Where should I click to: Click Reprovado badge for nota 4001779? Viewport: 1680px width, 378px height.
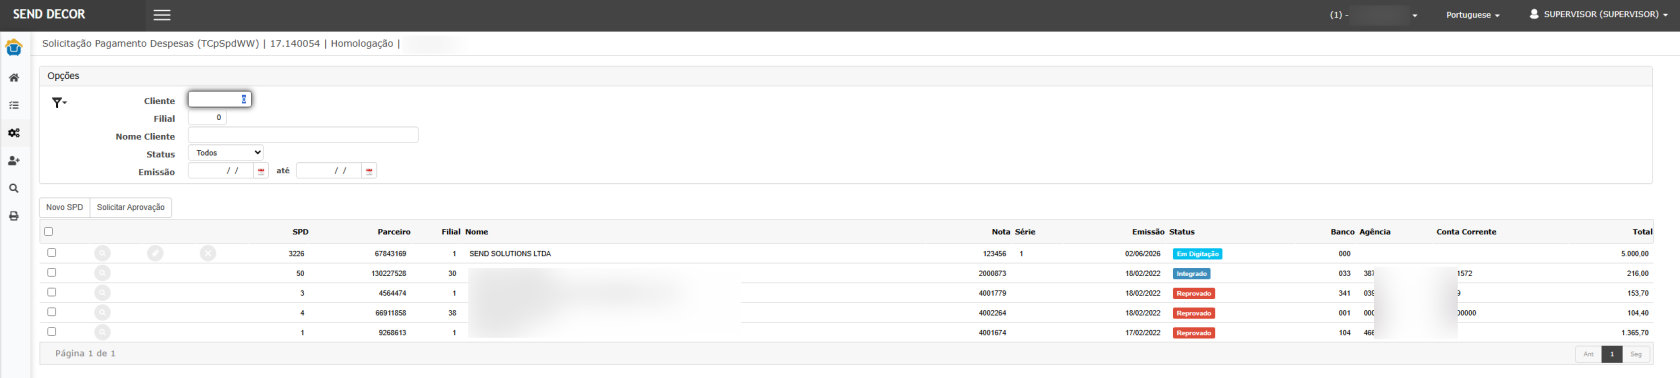click(1194, 294)
